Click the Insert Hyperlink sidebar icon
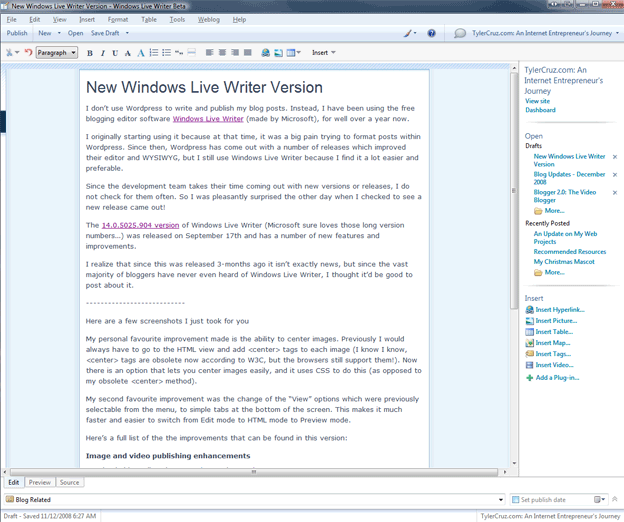624x522 pixels. pos(529,310)
